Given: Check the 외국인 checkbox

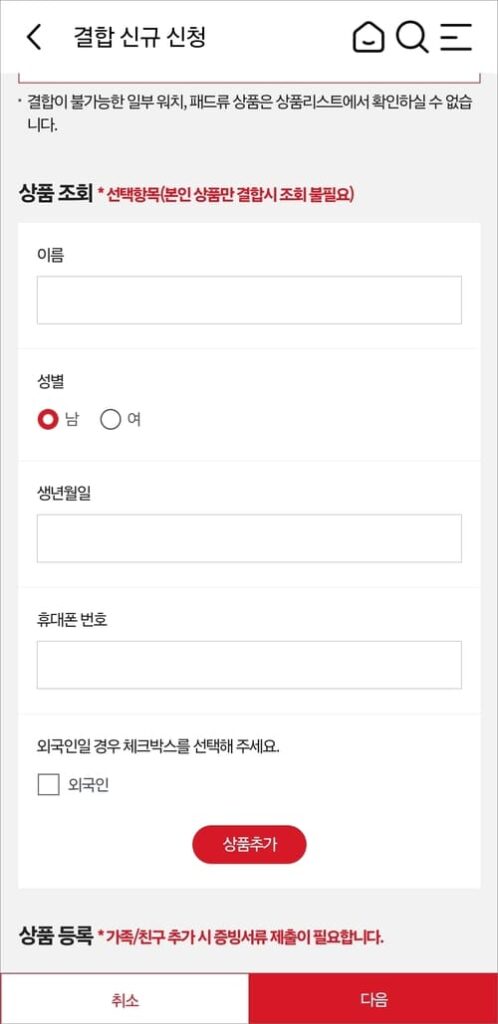Looking at the screenshot, I should tap(48, 784).
